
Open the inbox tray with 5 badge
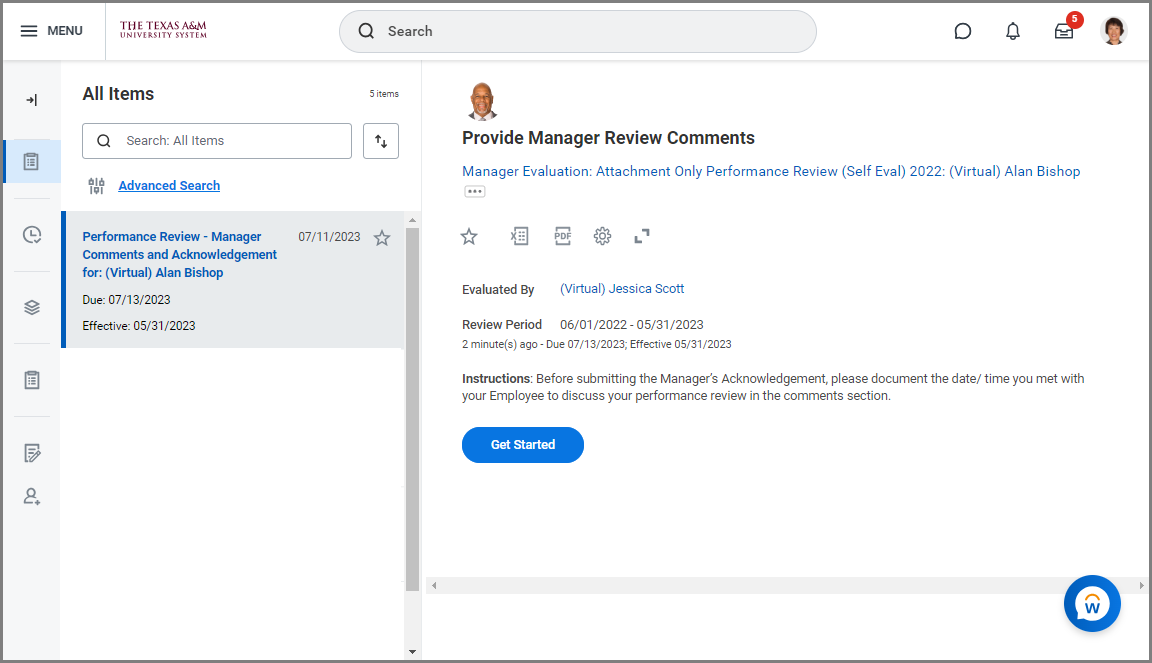click(1064, 31)
